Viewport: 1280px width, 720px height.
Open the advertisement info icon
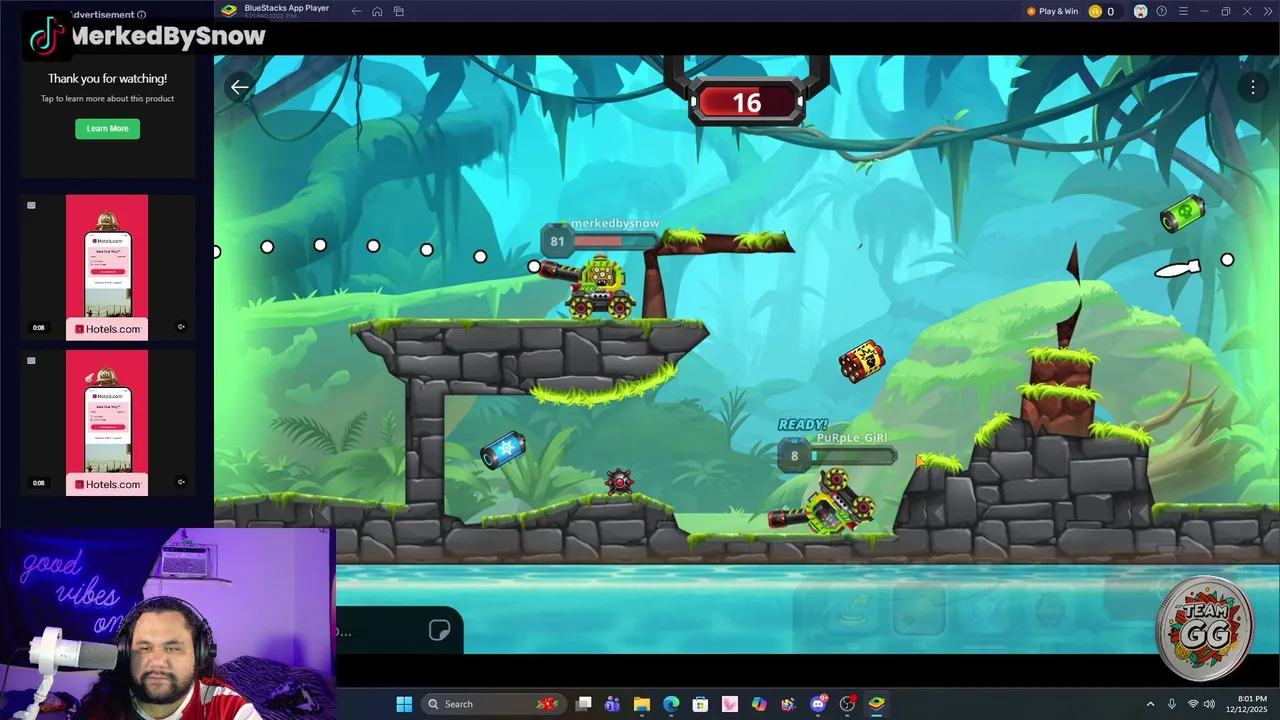coord(141,15)
